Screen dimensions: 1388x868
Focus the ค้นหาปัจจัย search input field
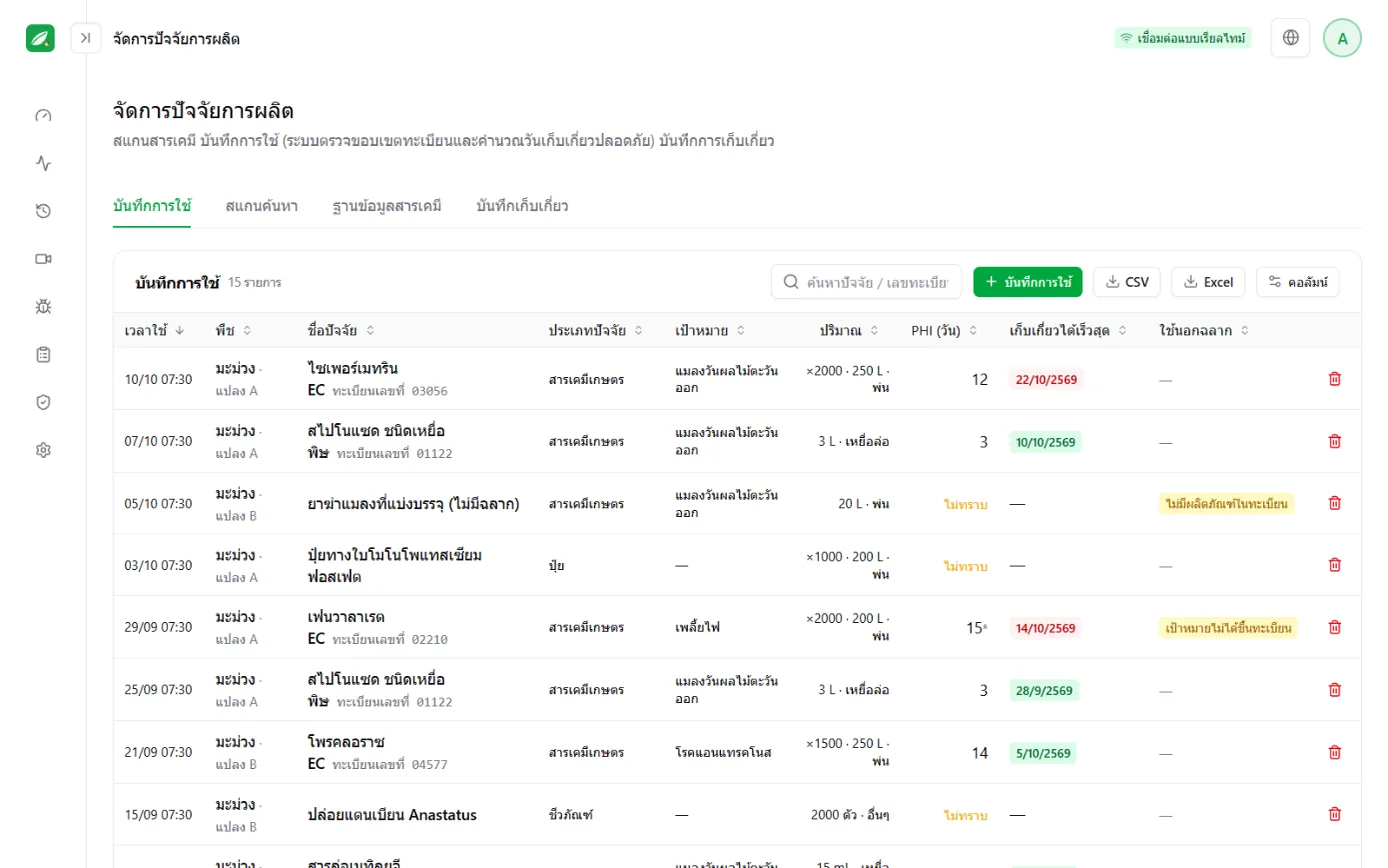tap(866, 282)
